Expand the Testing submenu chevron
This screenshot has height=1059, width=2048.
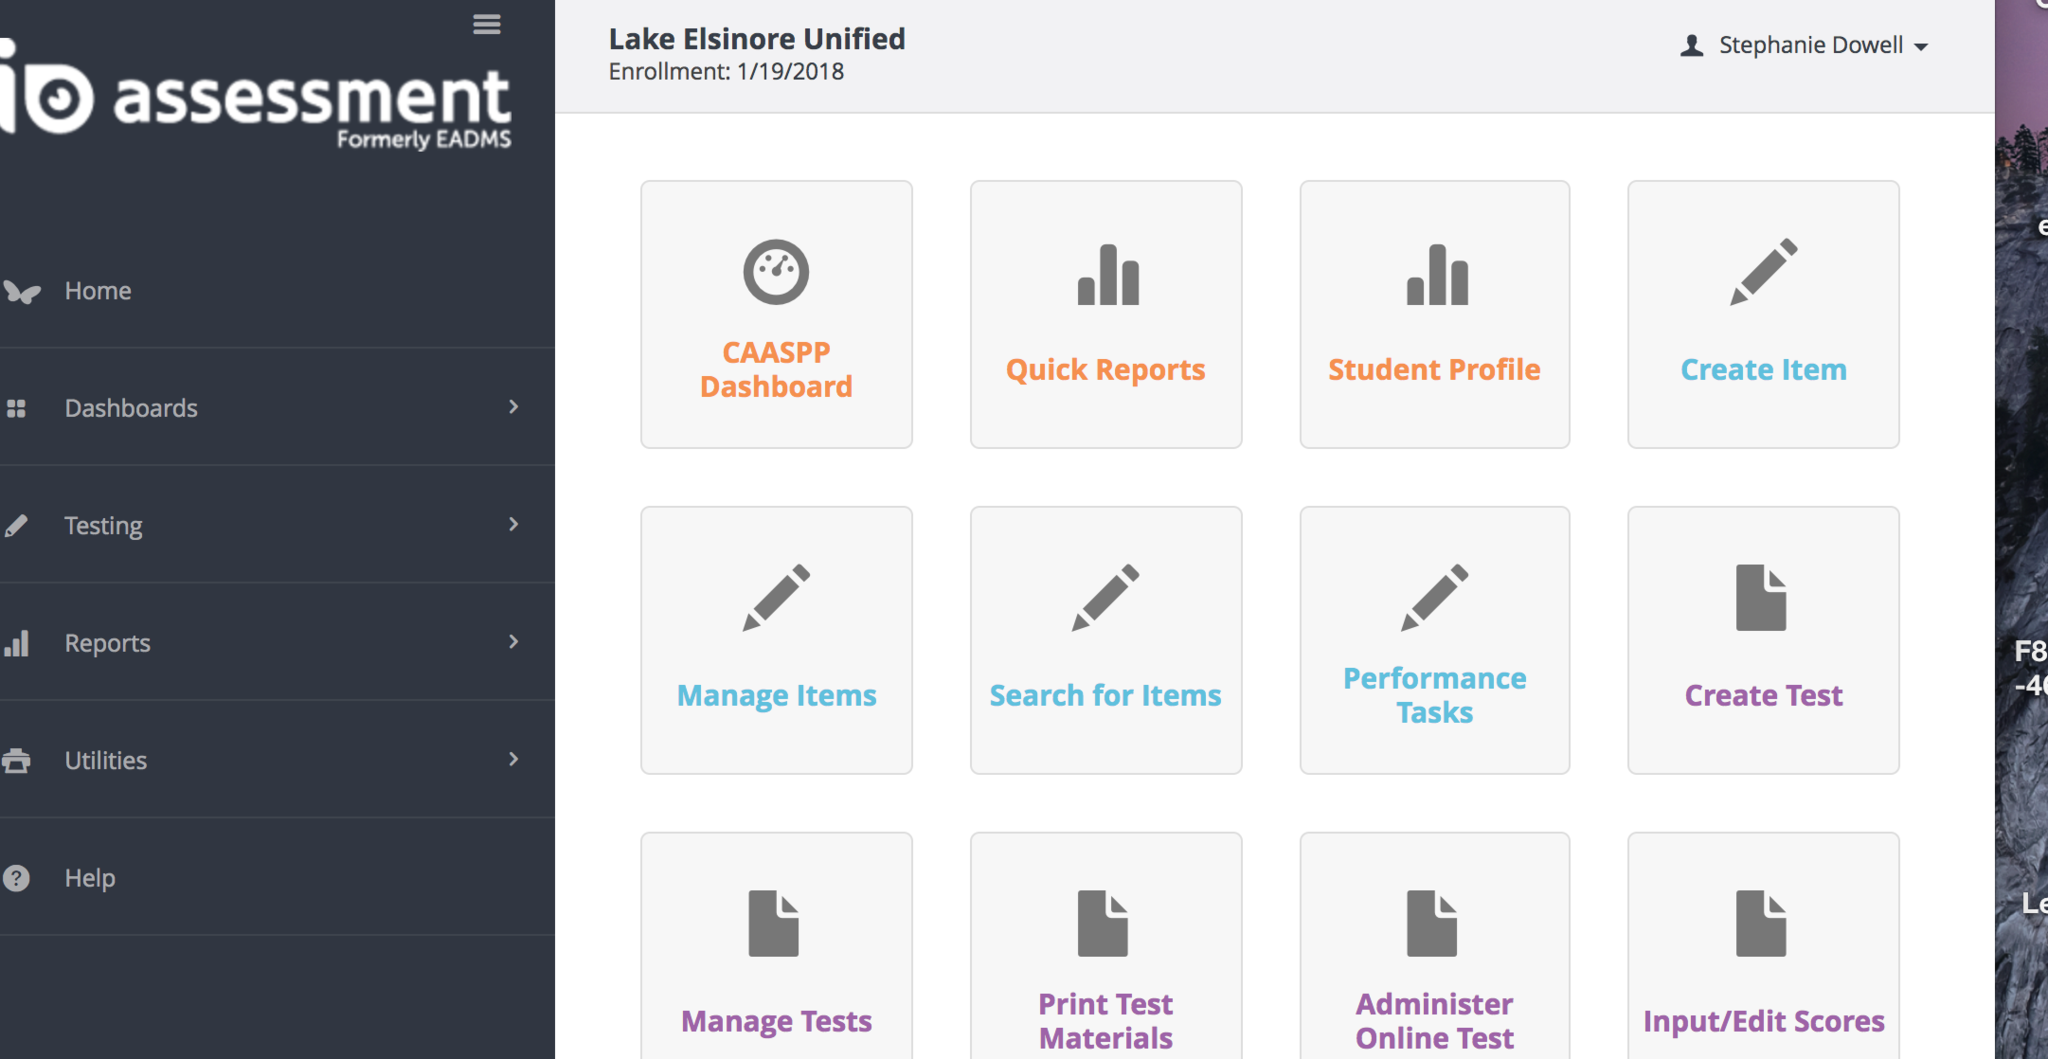513,524
